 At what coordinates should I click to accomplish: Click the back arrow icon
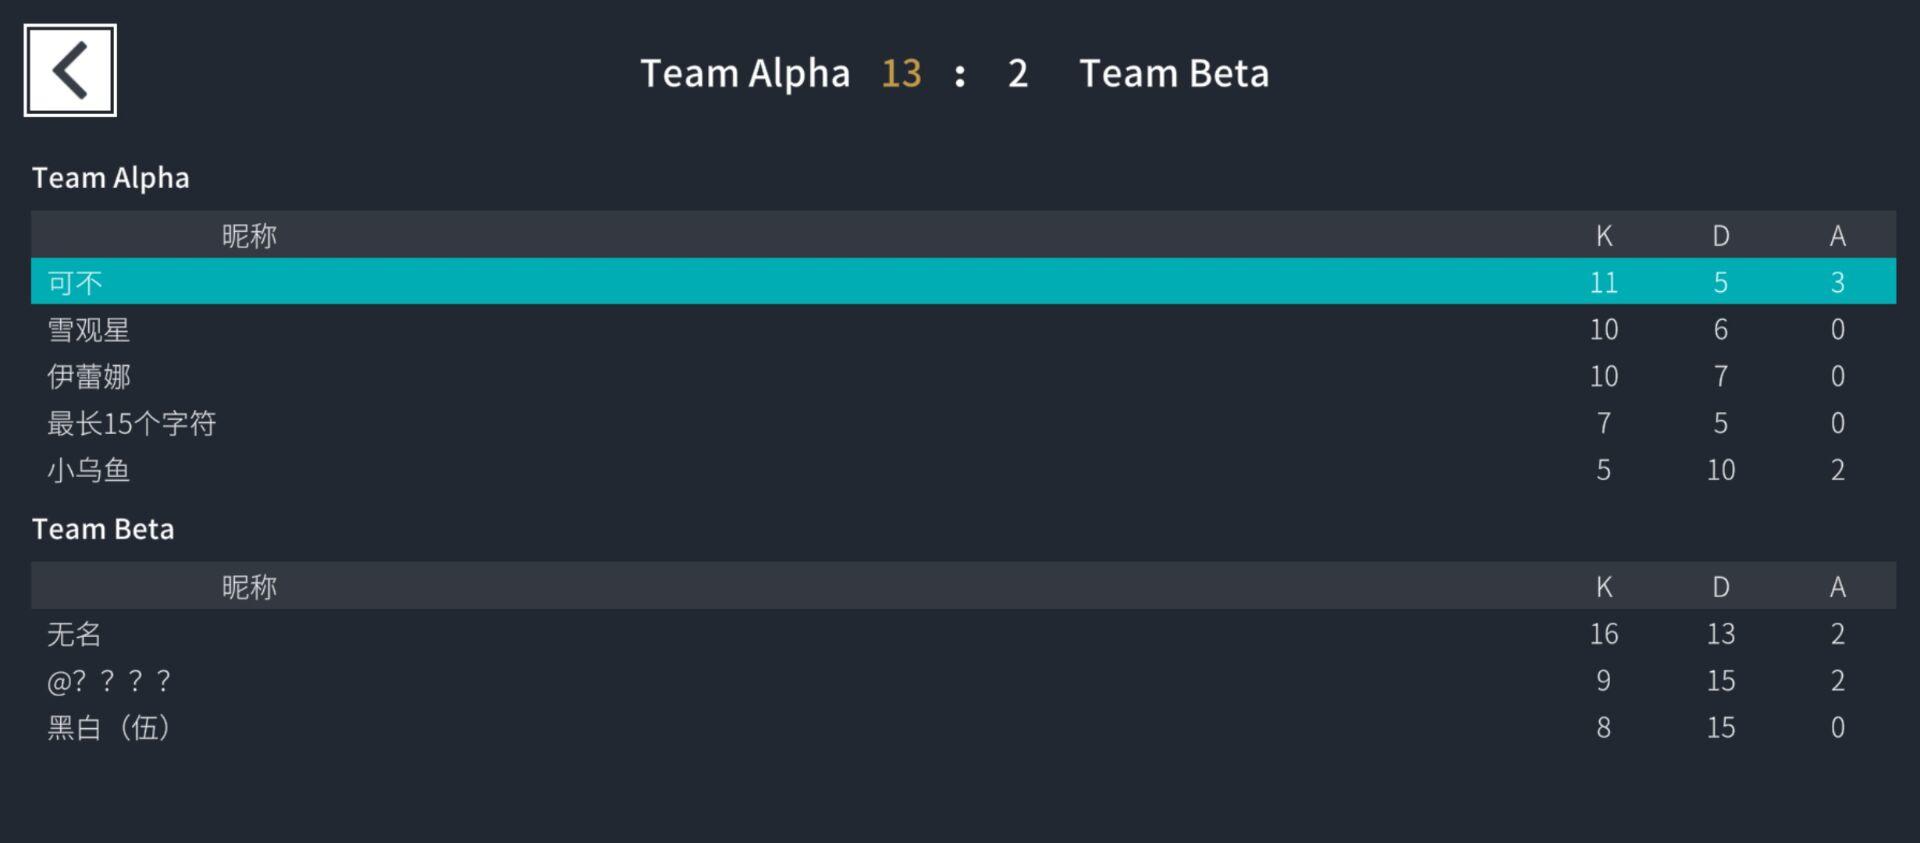pos(70,70)
